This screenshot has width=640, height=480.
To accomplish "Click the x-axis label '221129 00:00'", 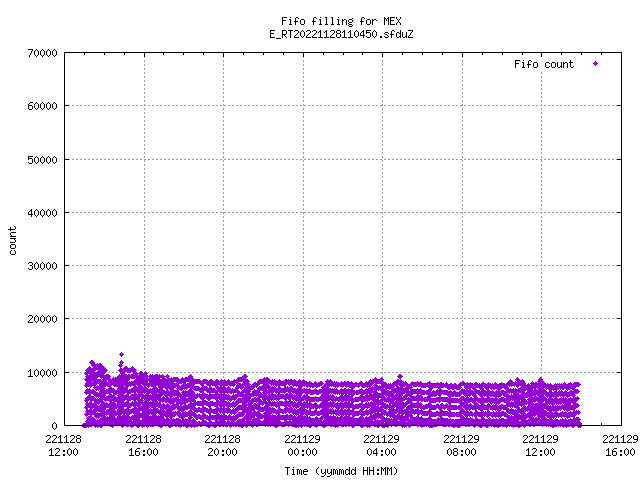I will tap(302, 446).
